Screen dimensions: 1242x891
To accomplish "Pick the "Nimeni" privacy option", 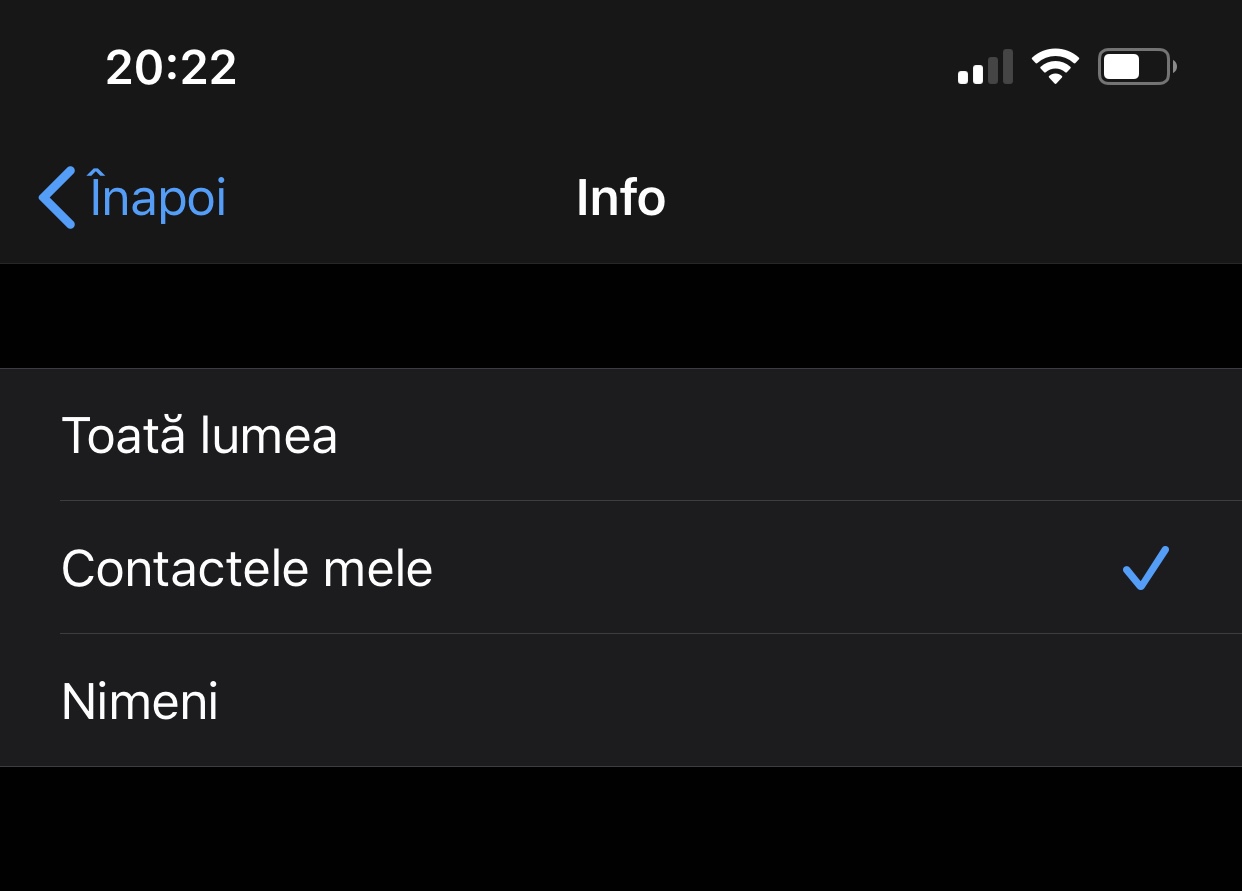I will click(x=140, y=702).
